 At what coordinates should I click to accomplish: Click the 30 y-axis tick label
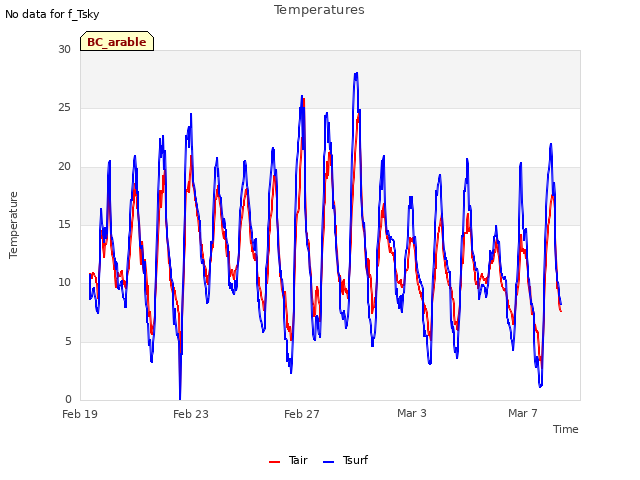(x=64, y=49)
